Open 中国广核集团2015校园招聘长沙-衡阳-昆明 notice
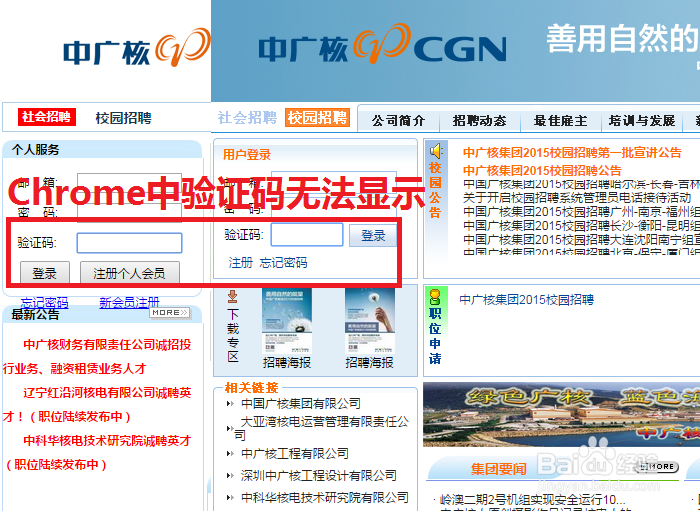700x511 pixels. (x=581, y=225)
